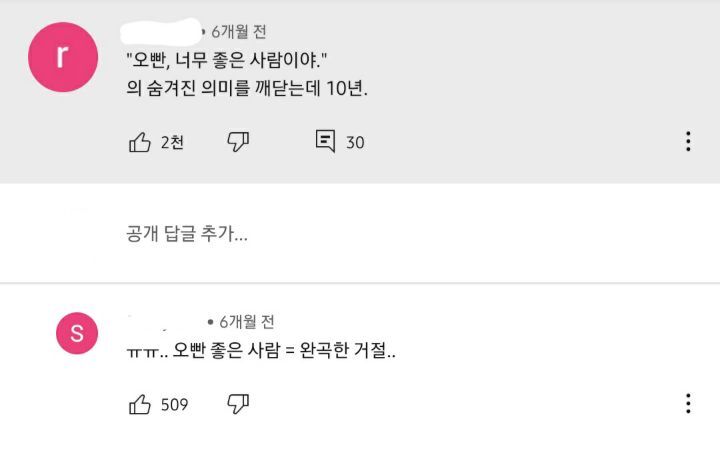The width and height of the screenshot is (720, 455).
Task: Dislike the reply from user S
Action: point(238,404)
